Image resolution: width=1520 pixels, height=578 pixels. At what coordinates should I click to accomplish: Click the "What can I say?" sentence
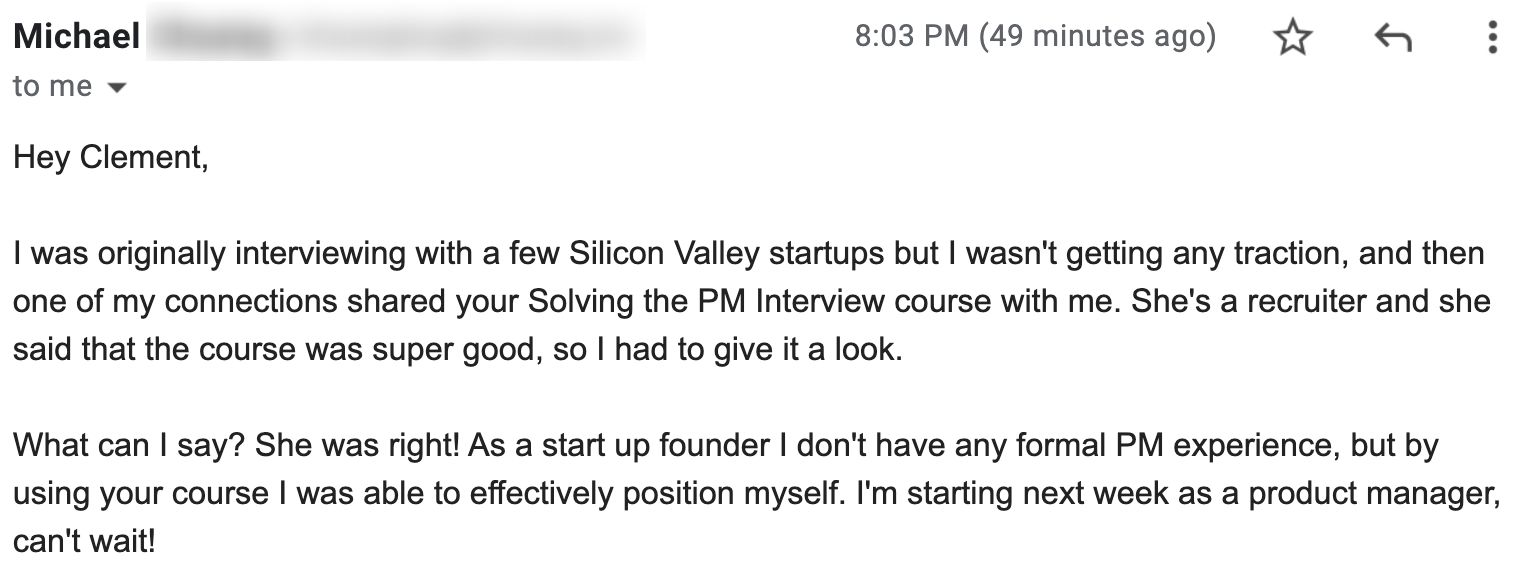pos(130,446)
